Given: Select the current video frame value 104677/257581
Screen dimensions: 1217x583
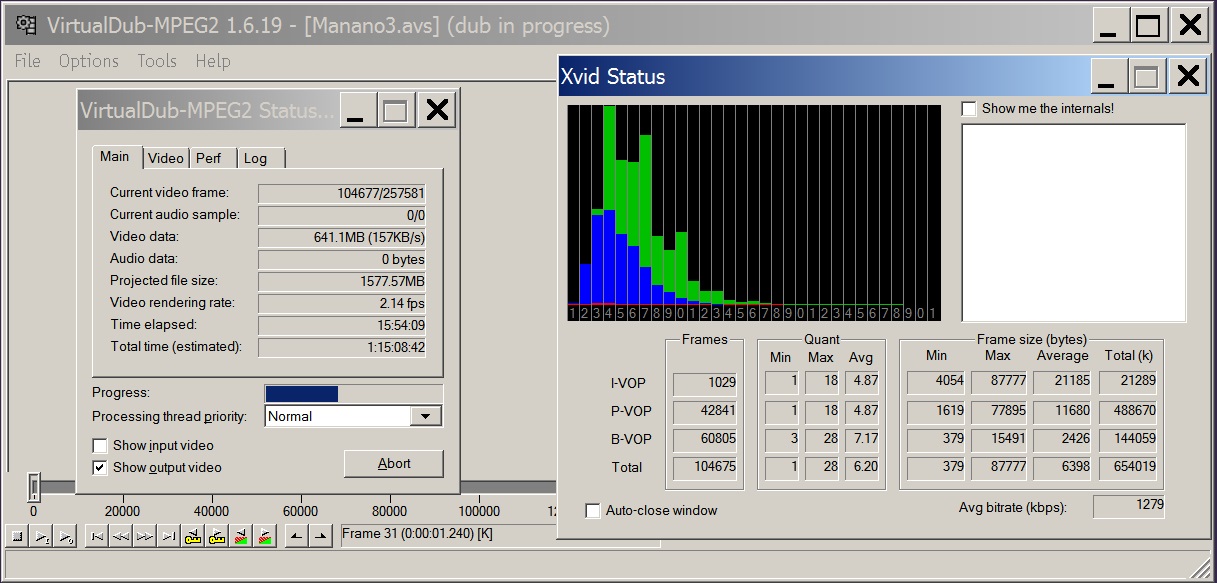Looking at the screenshot, I should [x=342, y=193].
